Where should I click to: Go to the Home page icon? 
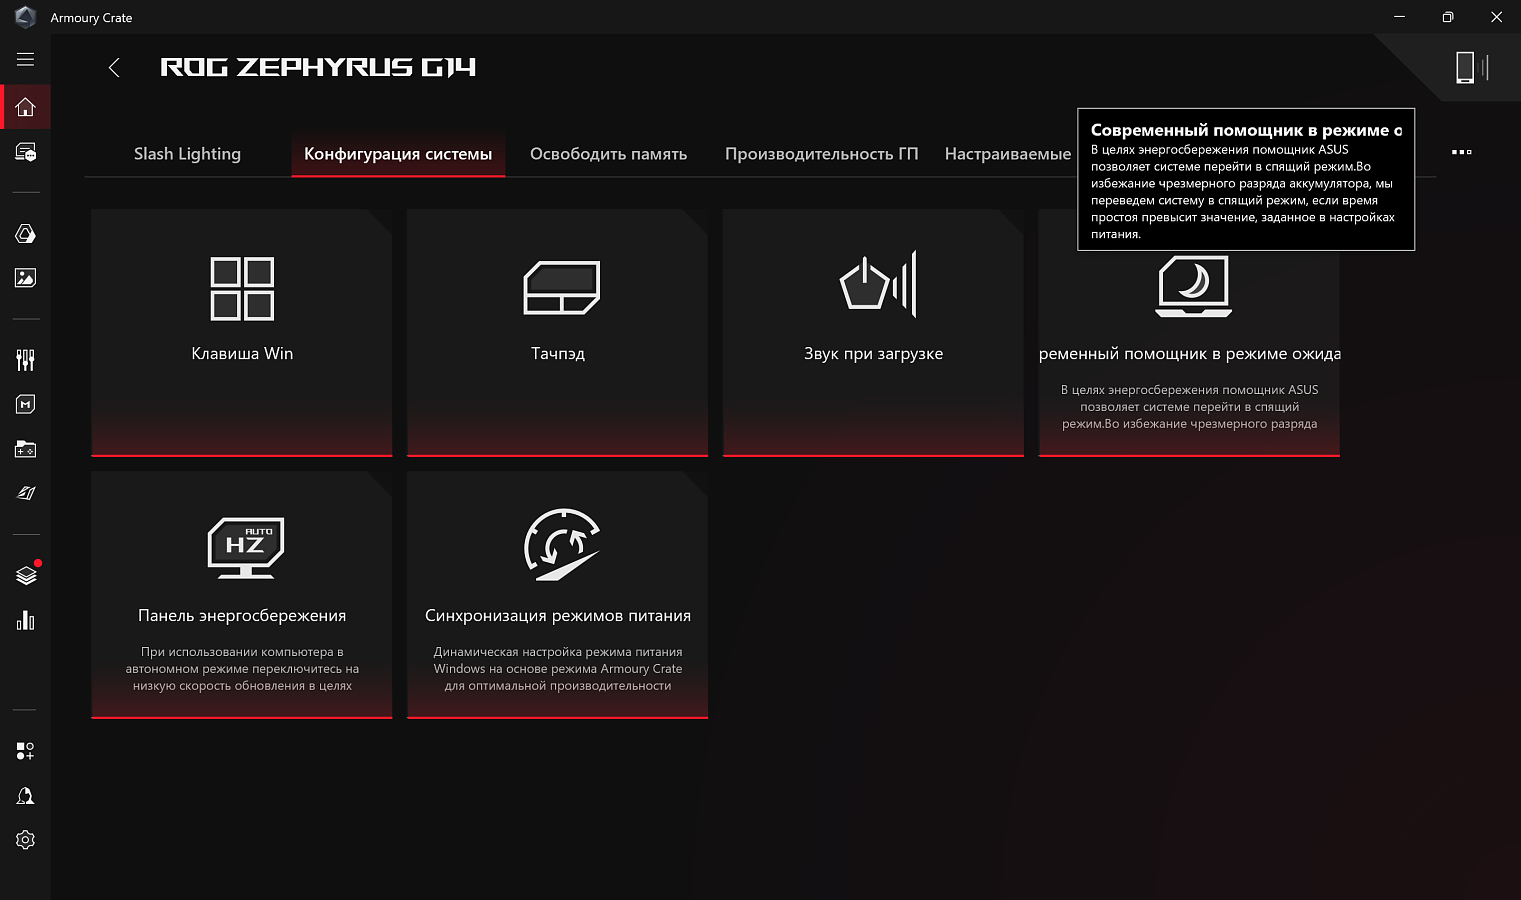point(25,107)
